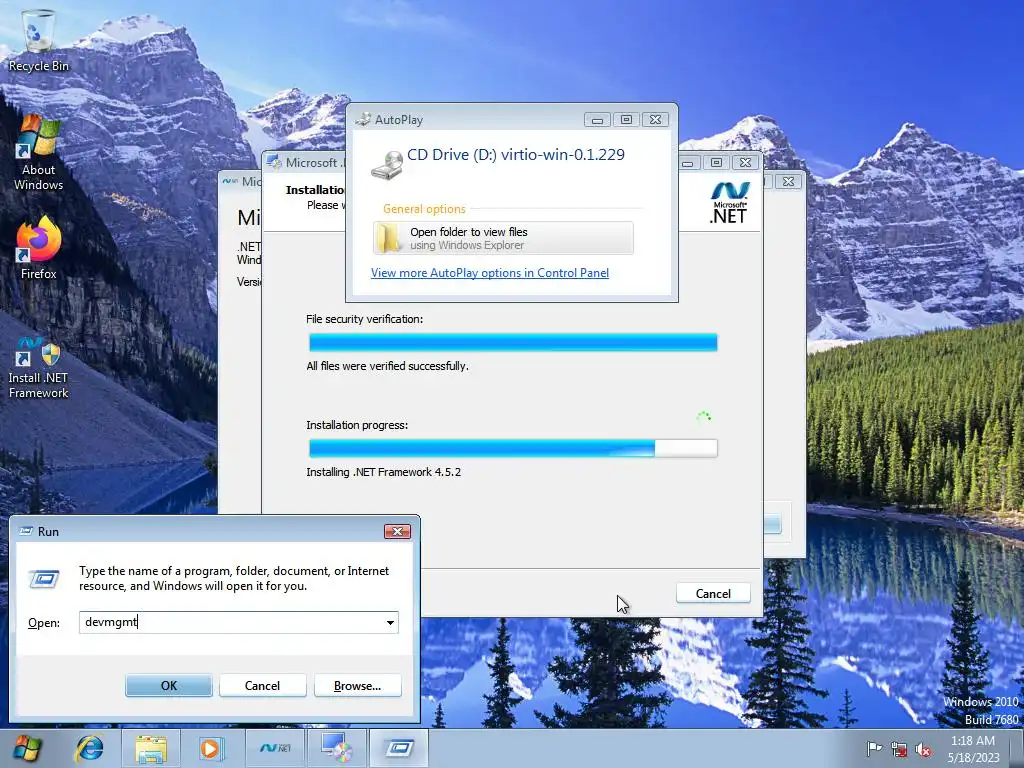Switch to the AutoPlay taskbar button

[337, 748]
